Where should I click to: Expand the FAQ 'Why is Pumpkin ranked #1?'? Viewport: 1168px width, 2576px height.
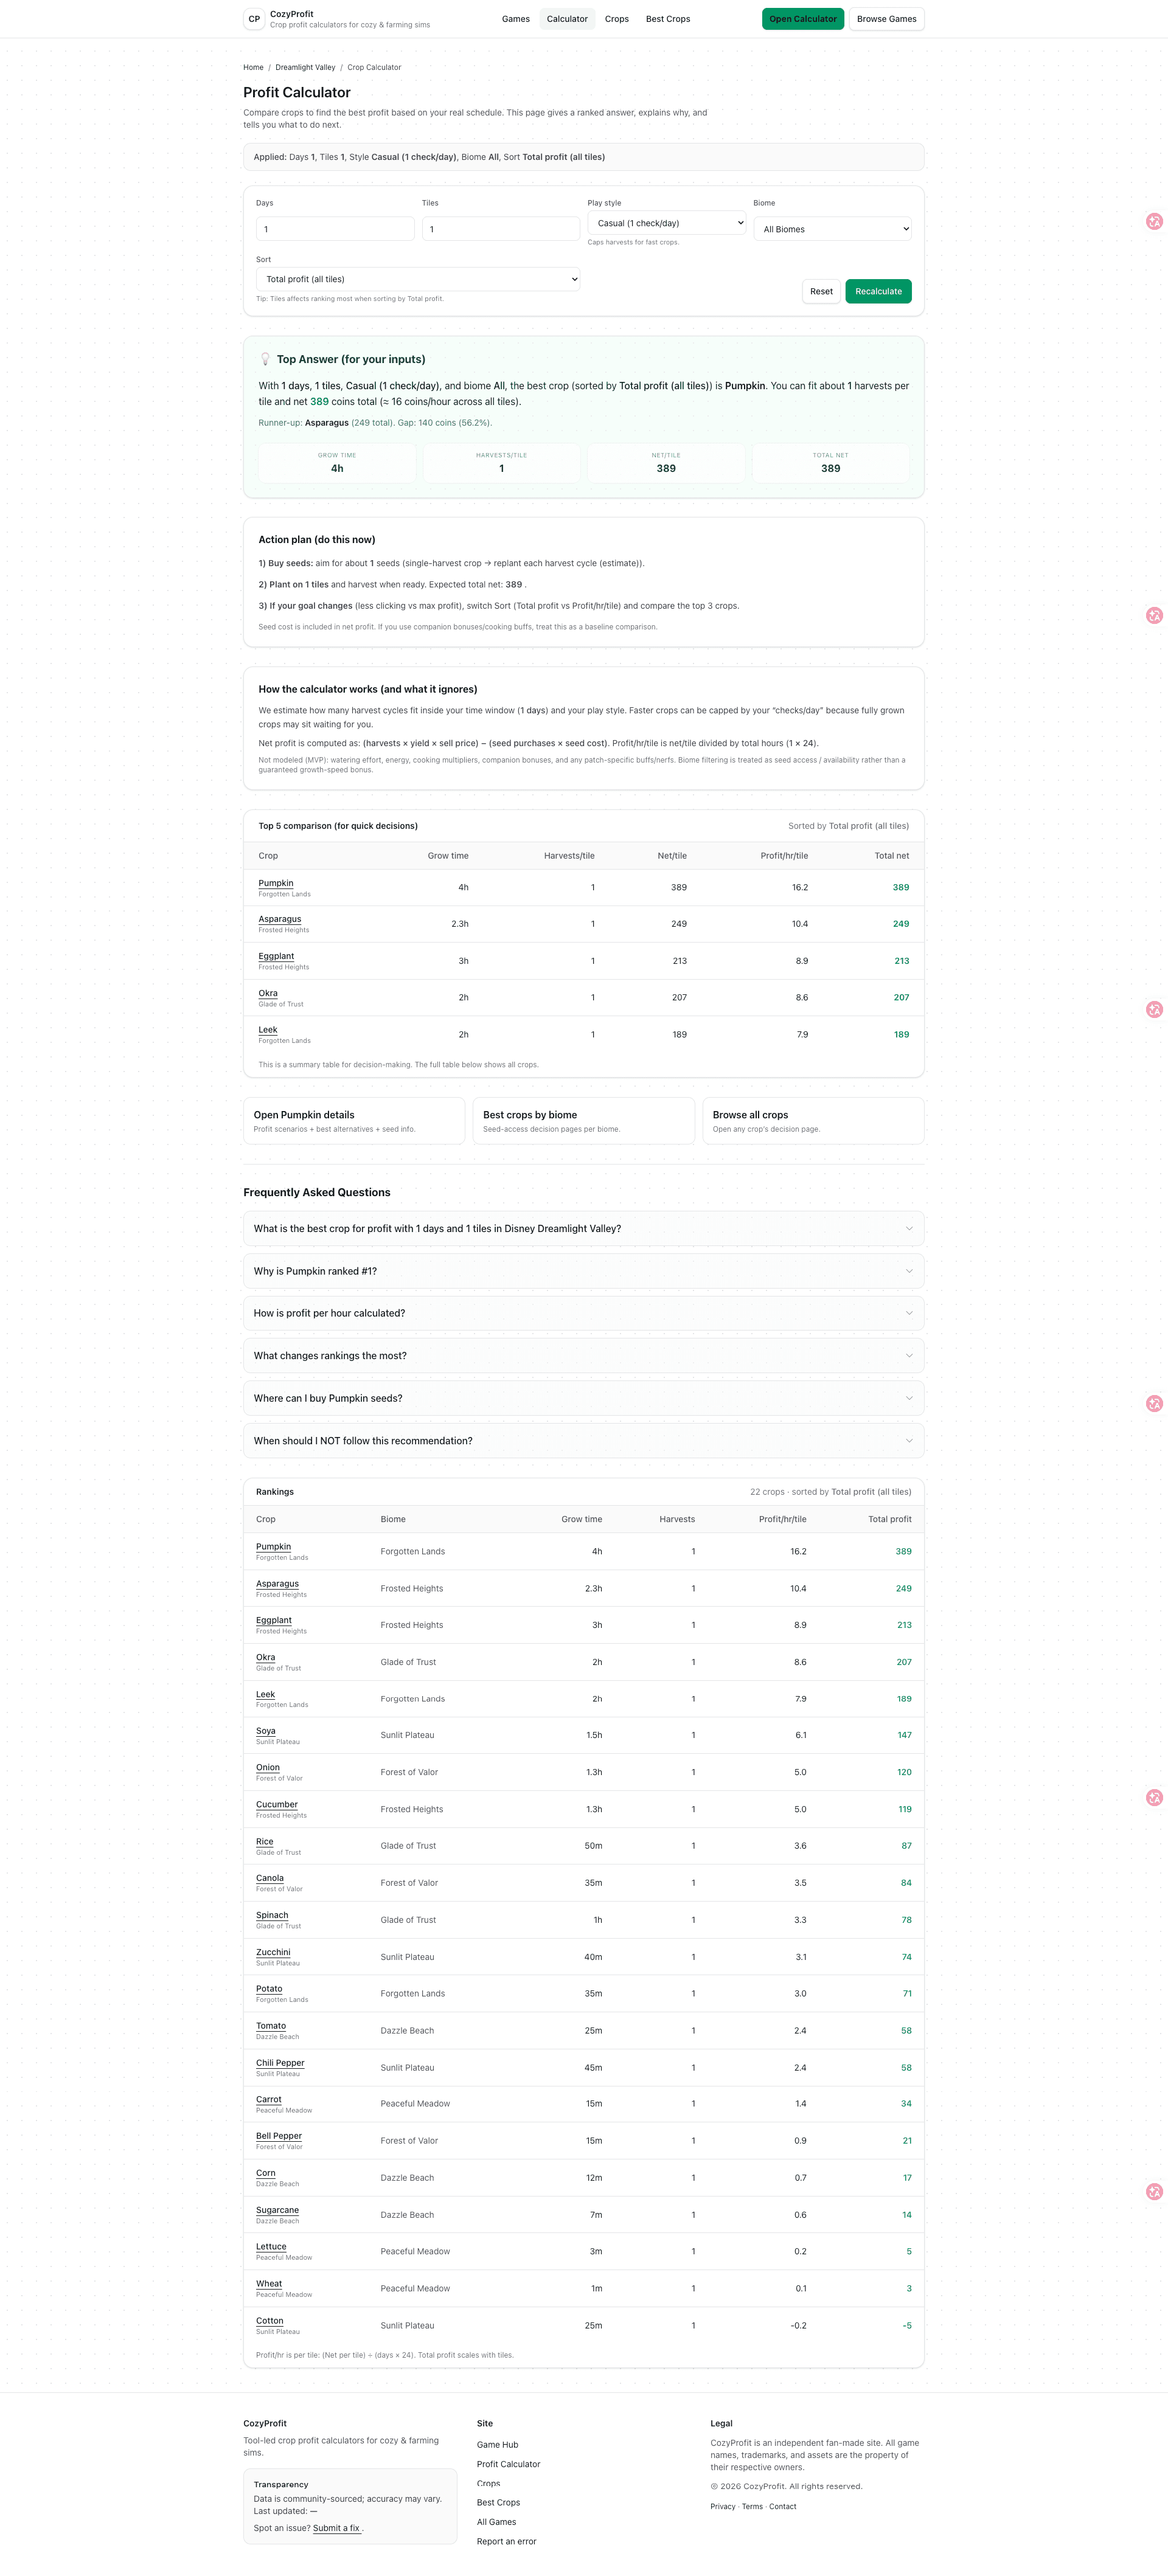click(x=583, y=1270)
